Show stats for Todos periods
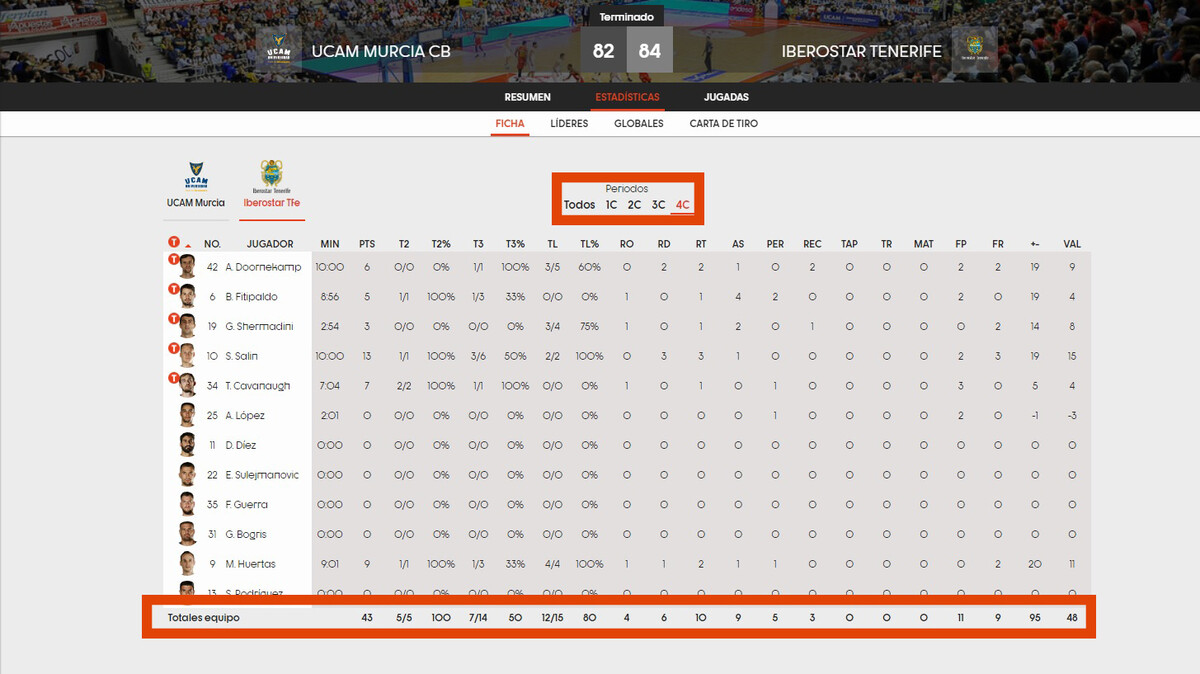The height and width of the screenshot is (674, 1200). pos(579,205)
